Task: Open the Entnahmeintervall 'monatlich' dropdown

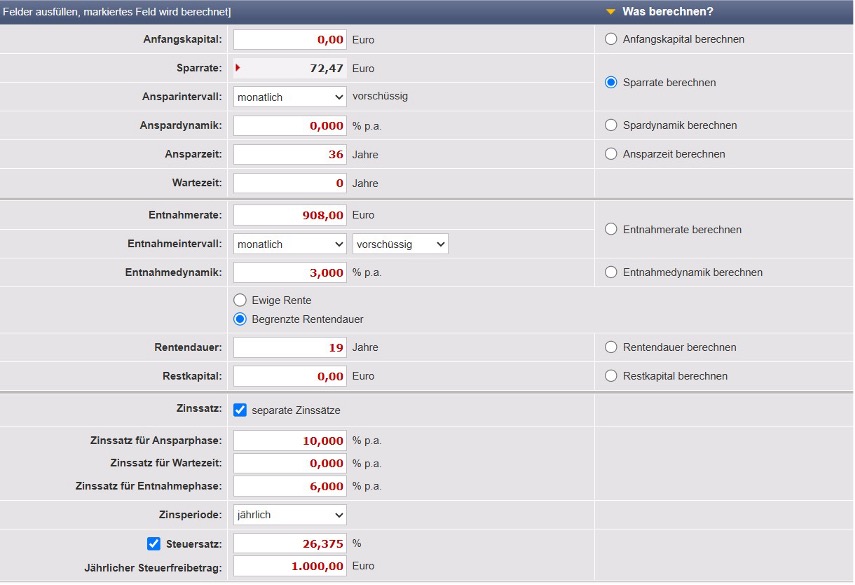Action: [x=290, y=244]
